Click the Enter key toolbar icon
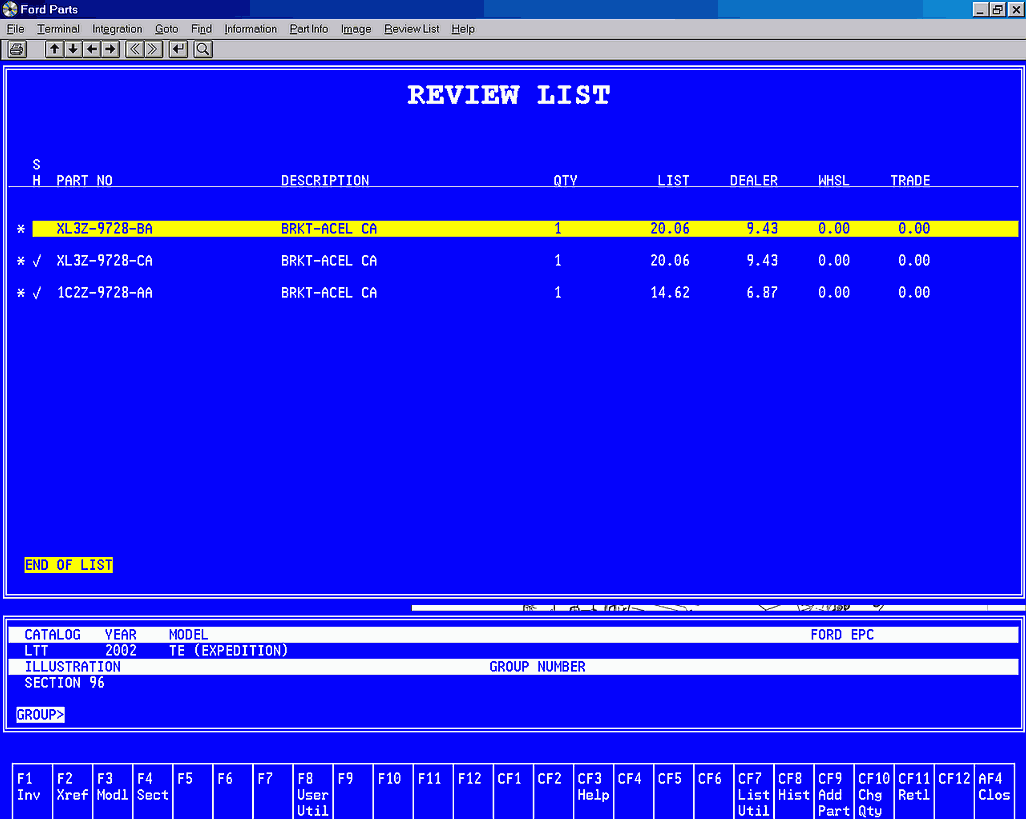Viewport: 1026px width, 820px height. click(178, 49)
